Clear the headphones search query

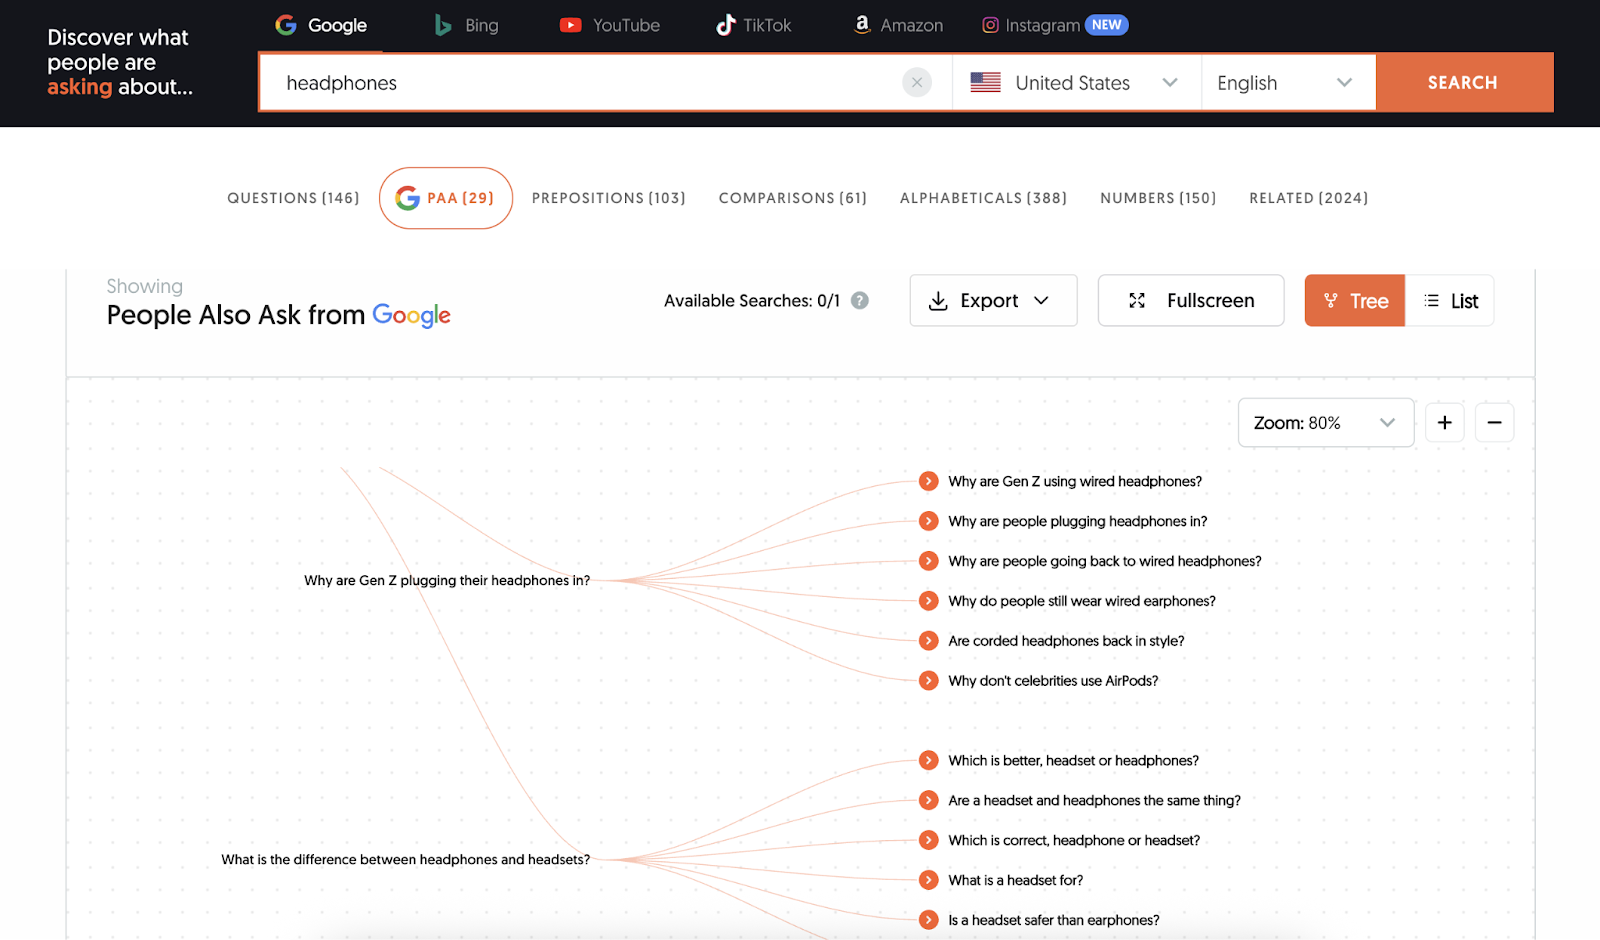pos(916,82)
